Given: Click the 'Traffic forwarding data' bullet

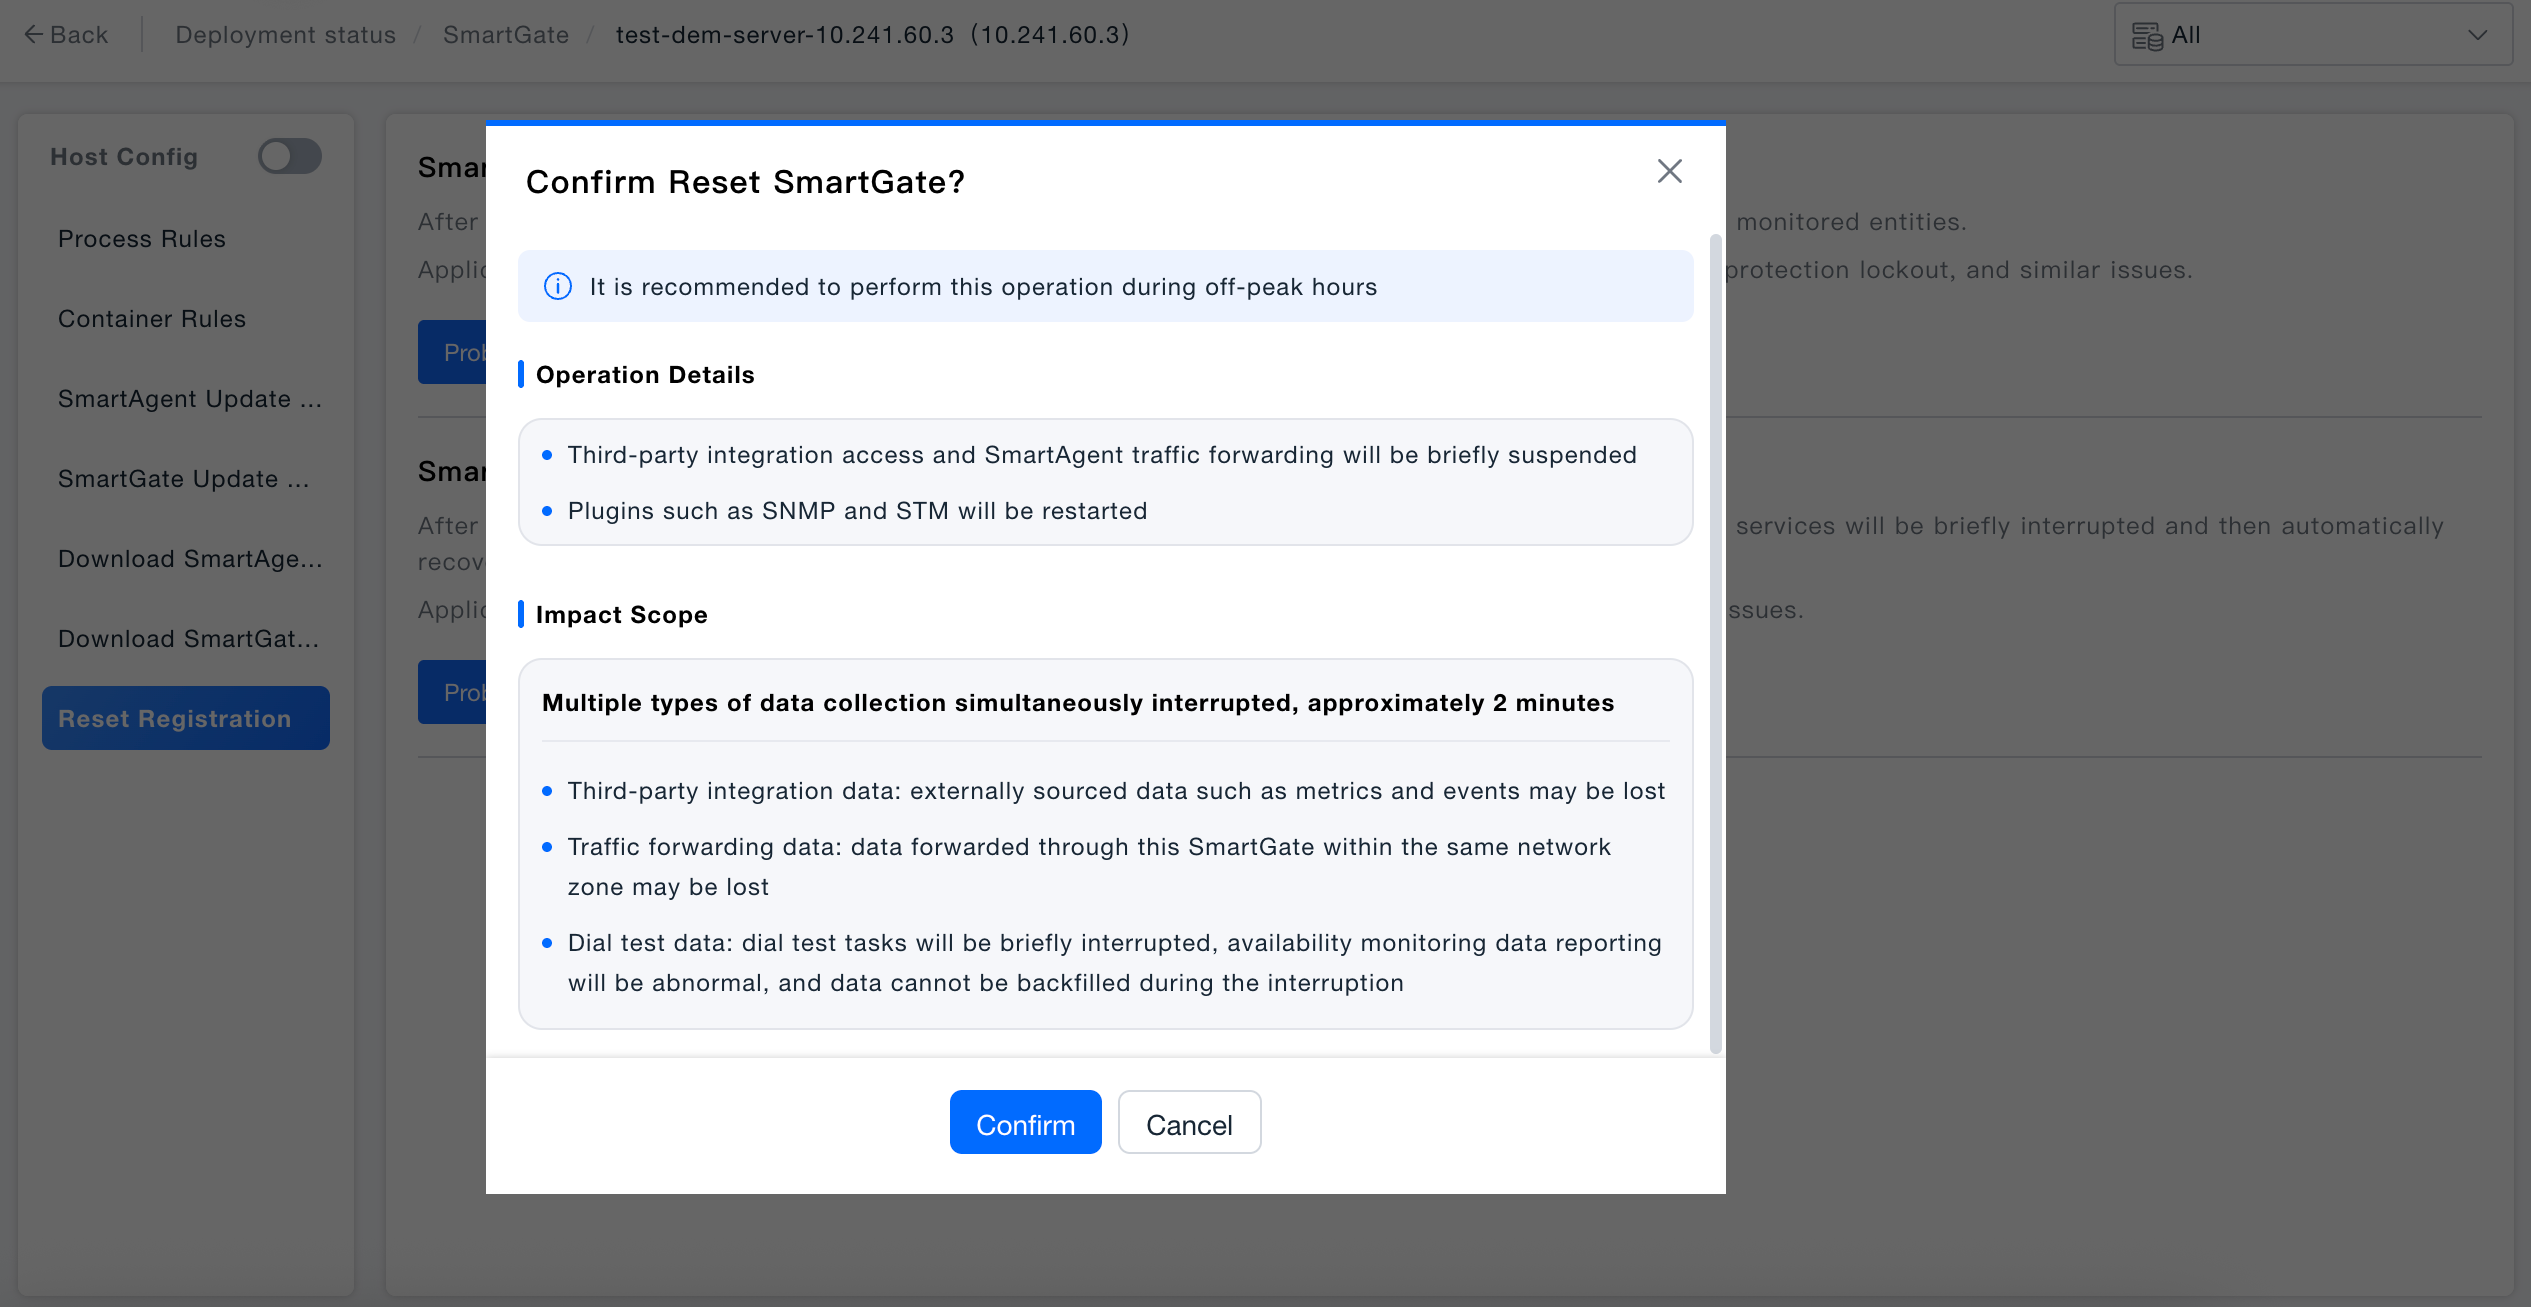Looking at the screenshot, I should (1089, 867).
